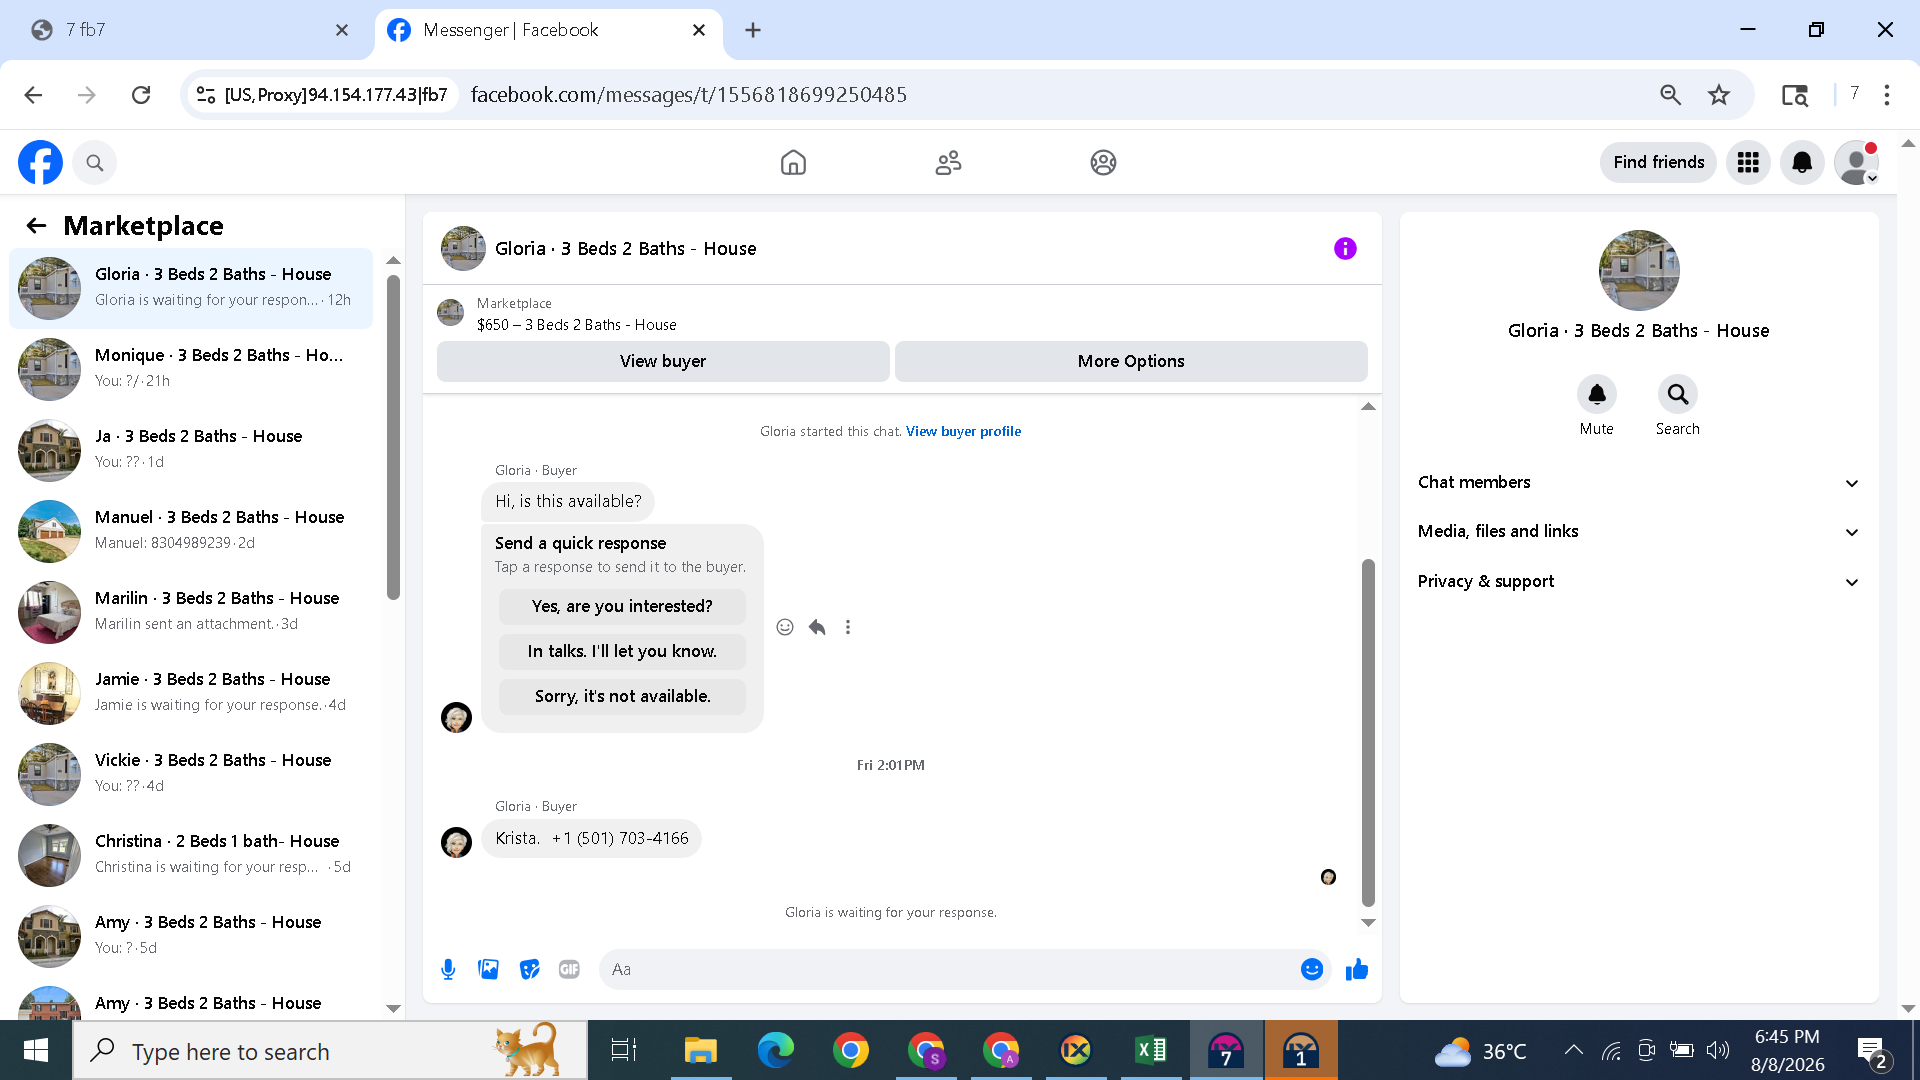Open the Groups icon in top navigation

pyautogui.click(x=1103, y=162)
